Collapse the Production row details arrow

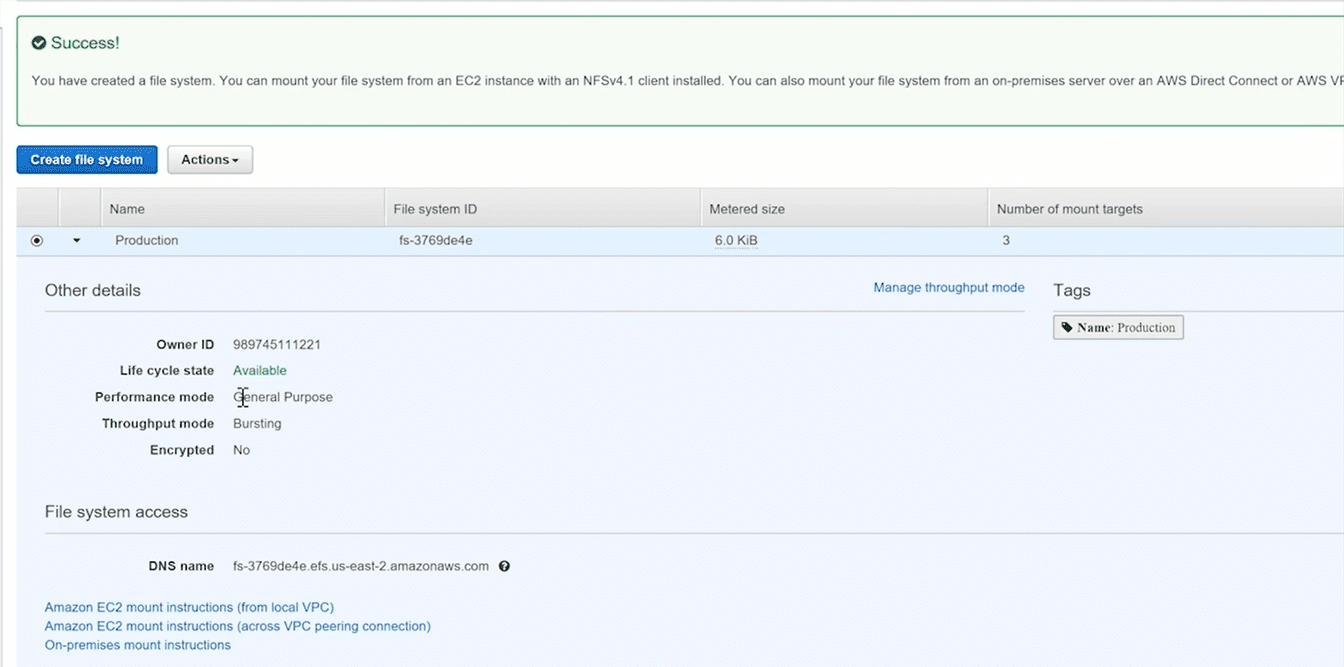click(77, 241)
